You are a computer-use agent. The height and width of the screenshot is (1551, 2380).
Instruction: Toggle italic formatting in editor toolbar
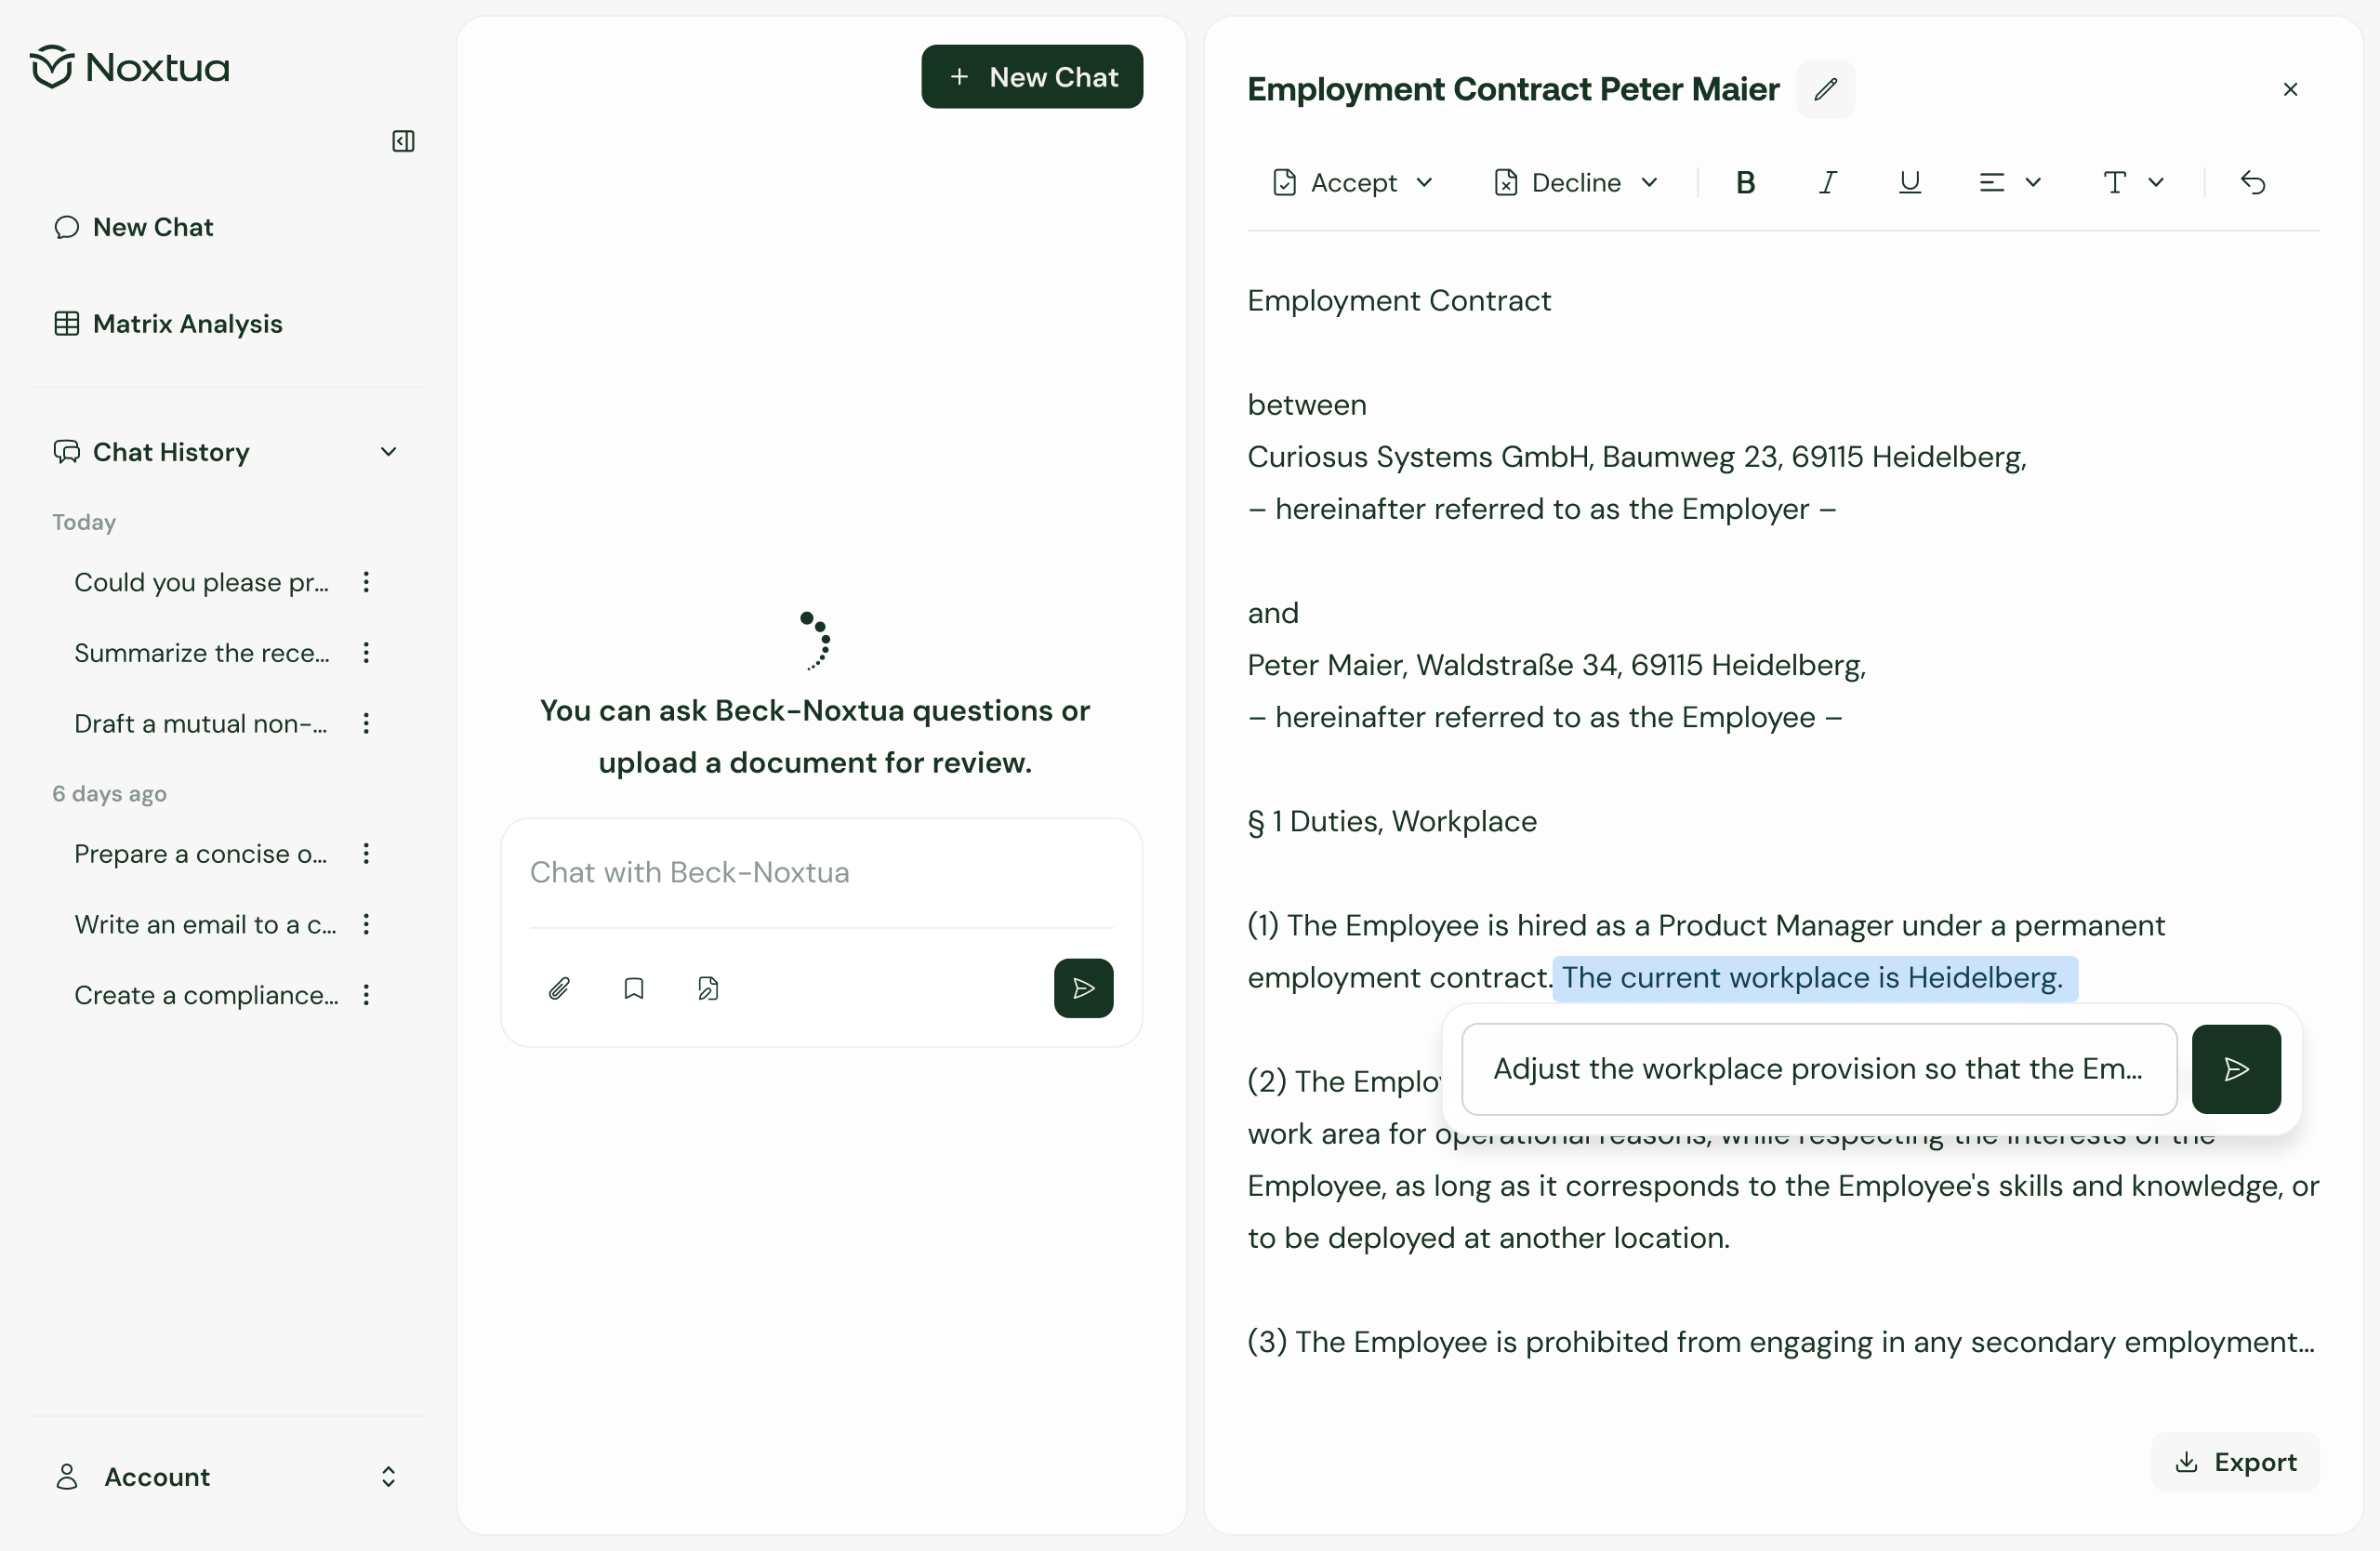[1827, 182]
